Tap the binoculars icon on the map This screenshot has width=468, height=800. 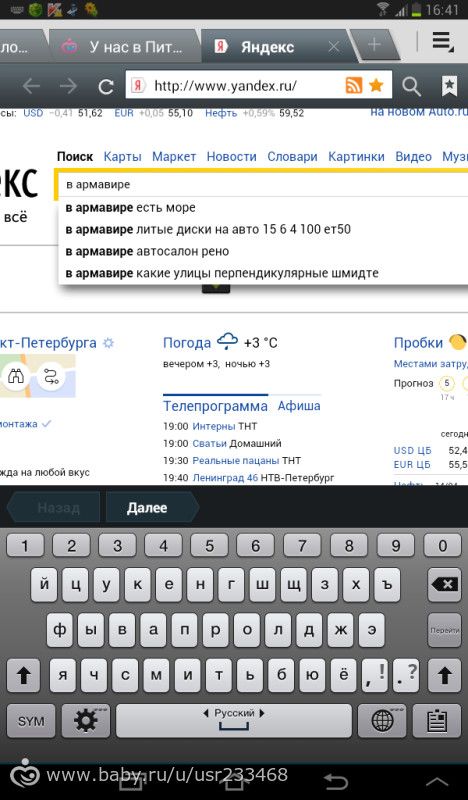click(x=16, y=377)
